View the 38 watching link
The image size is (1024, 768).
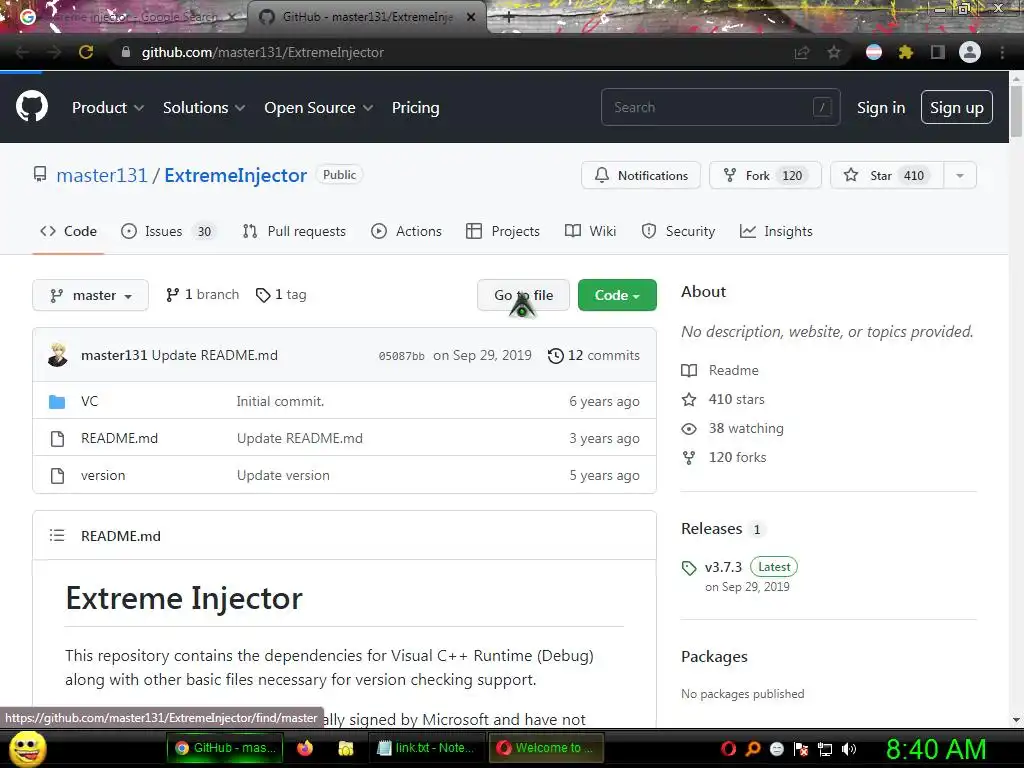(732, 428)
